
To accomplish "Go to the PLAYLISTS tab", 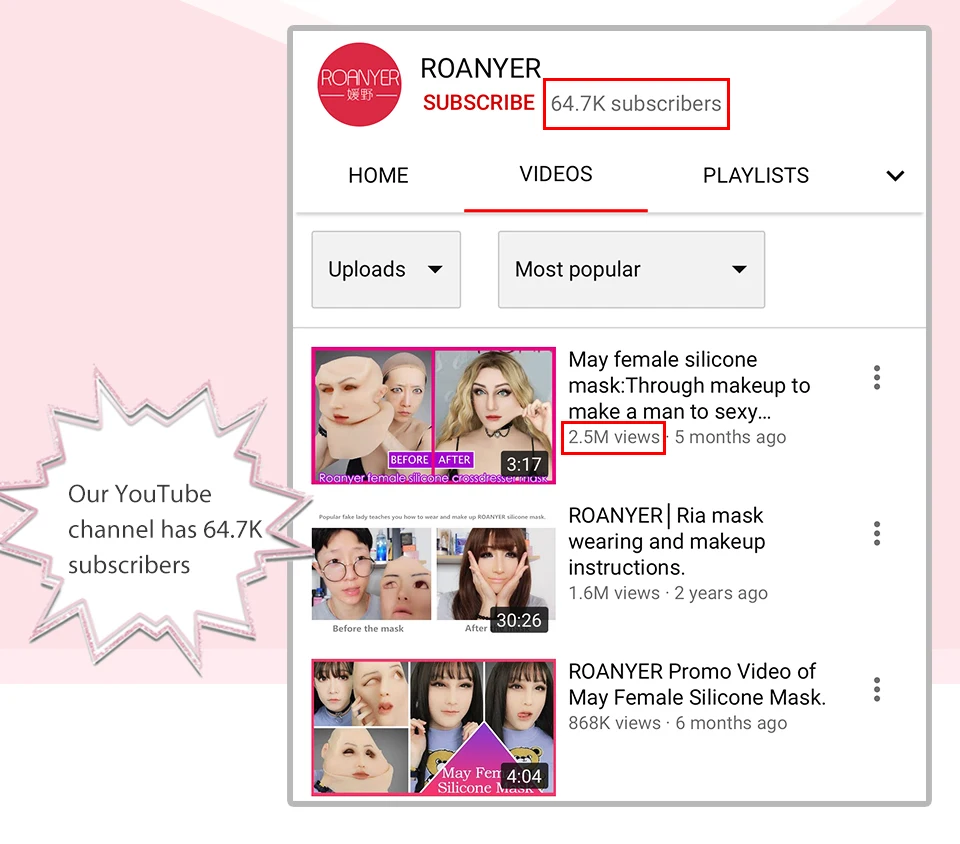I will (756, 176).
